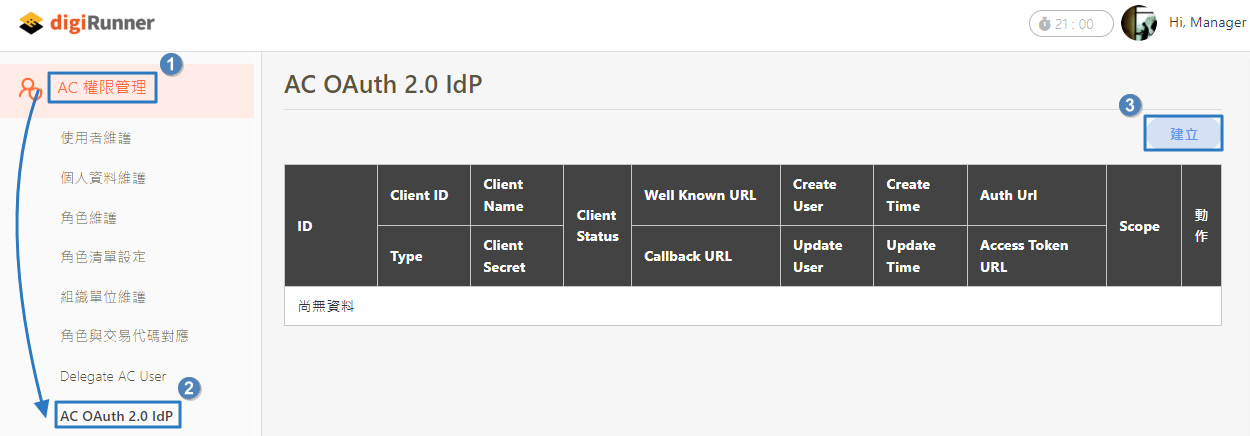Open the Manager user avatar

(1139, 23)
